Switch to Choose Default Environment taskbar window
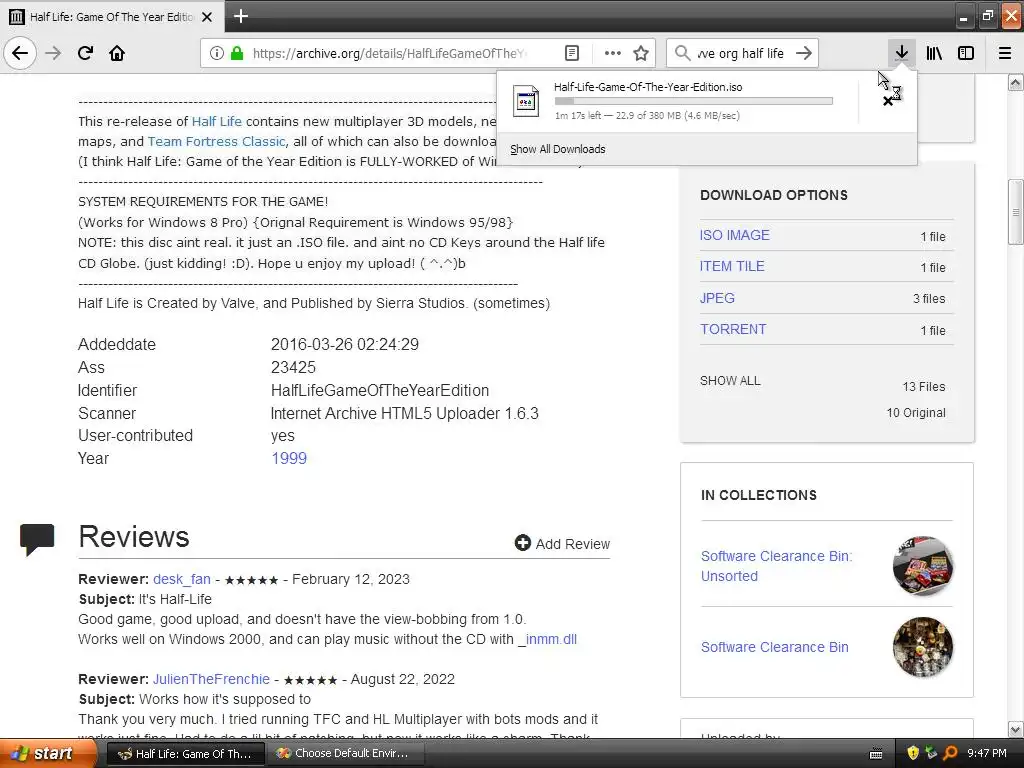 (x=347, y=754)
